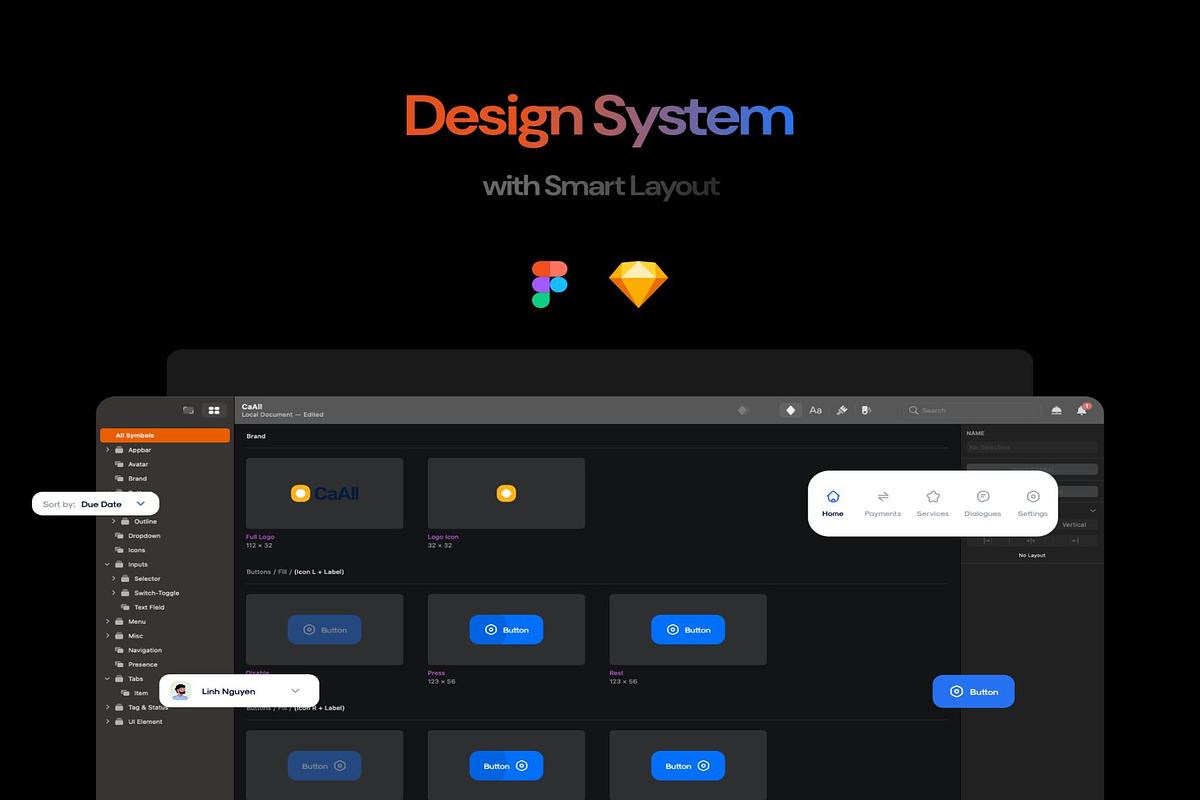Open the Symbols diamond tab in toolbar

[x=791, y=410]
